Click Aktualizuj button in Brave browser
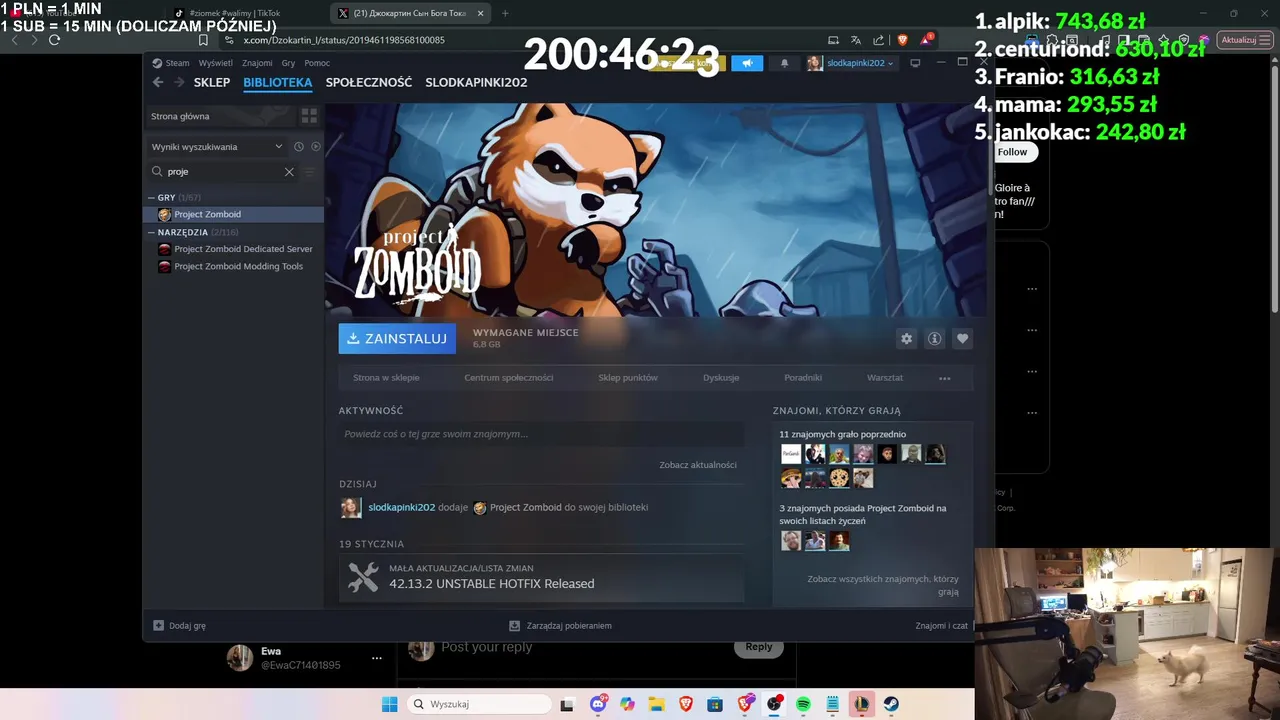1280x720 pixels. coord(1244,40)
